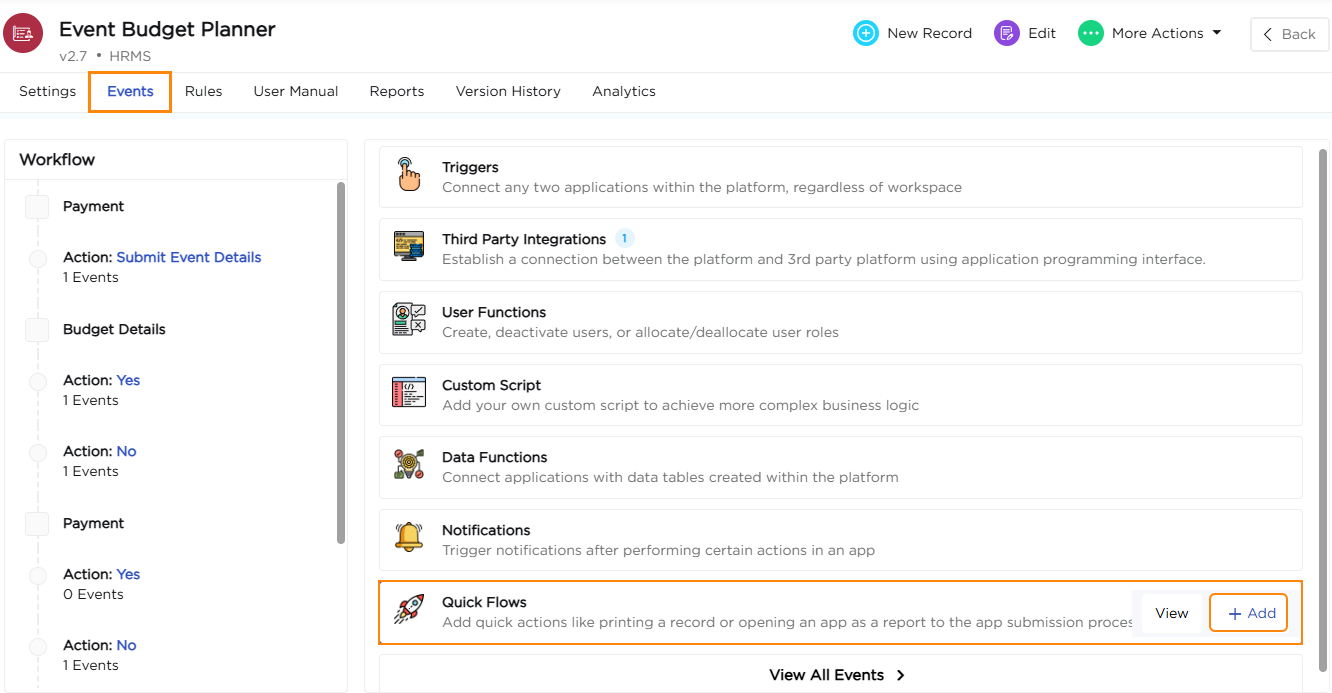The width and height of the screenshot is (1332, 693).
Task: Click the Data Functions icon
Action: coord(408,465)
